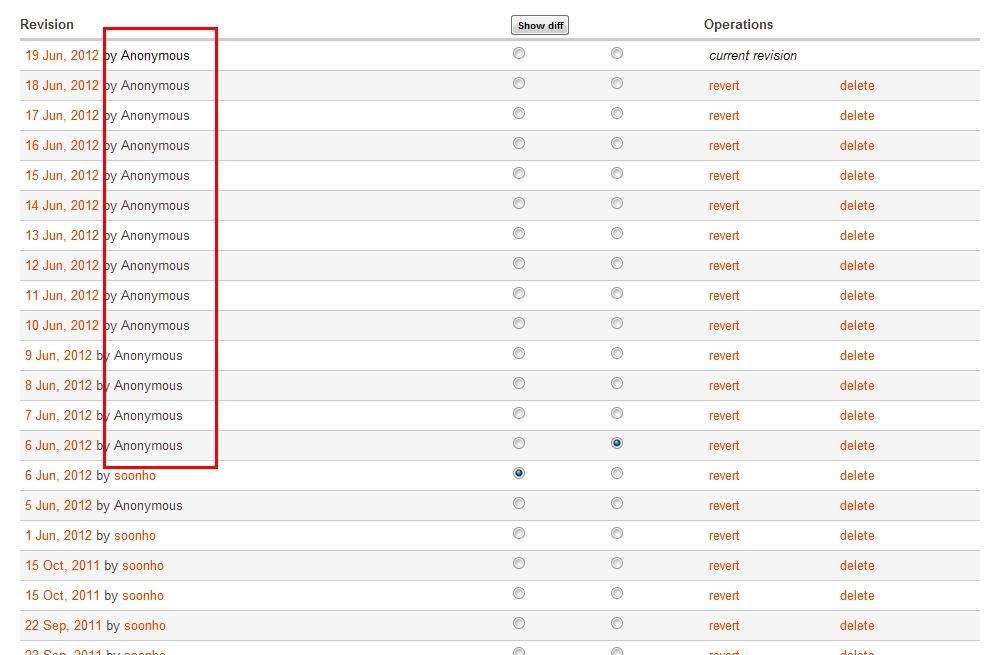Screen dimensions: 1004x655
Task: Select right radio button for 14 Jun, 2012
Action: click(616, 204)
